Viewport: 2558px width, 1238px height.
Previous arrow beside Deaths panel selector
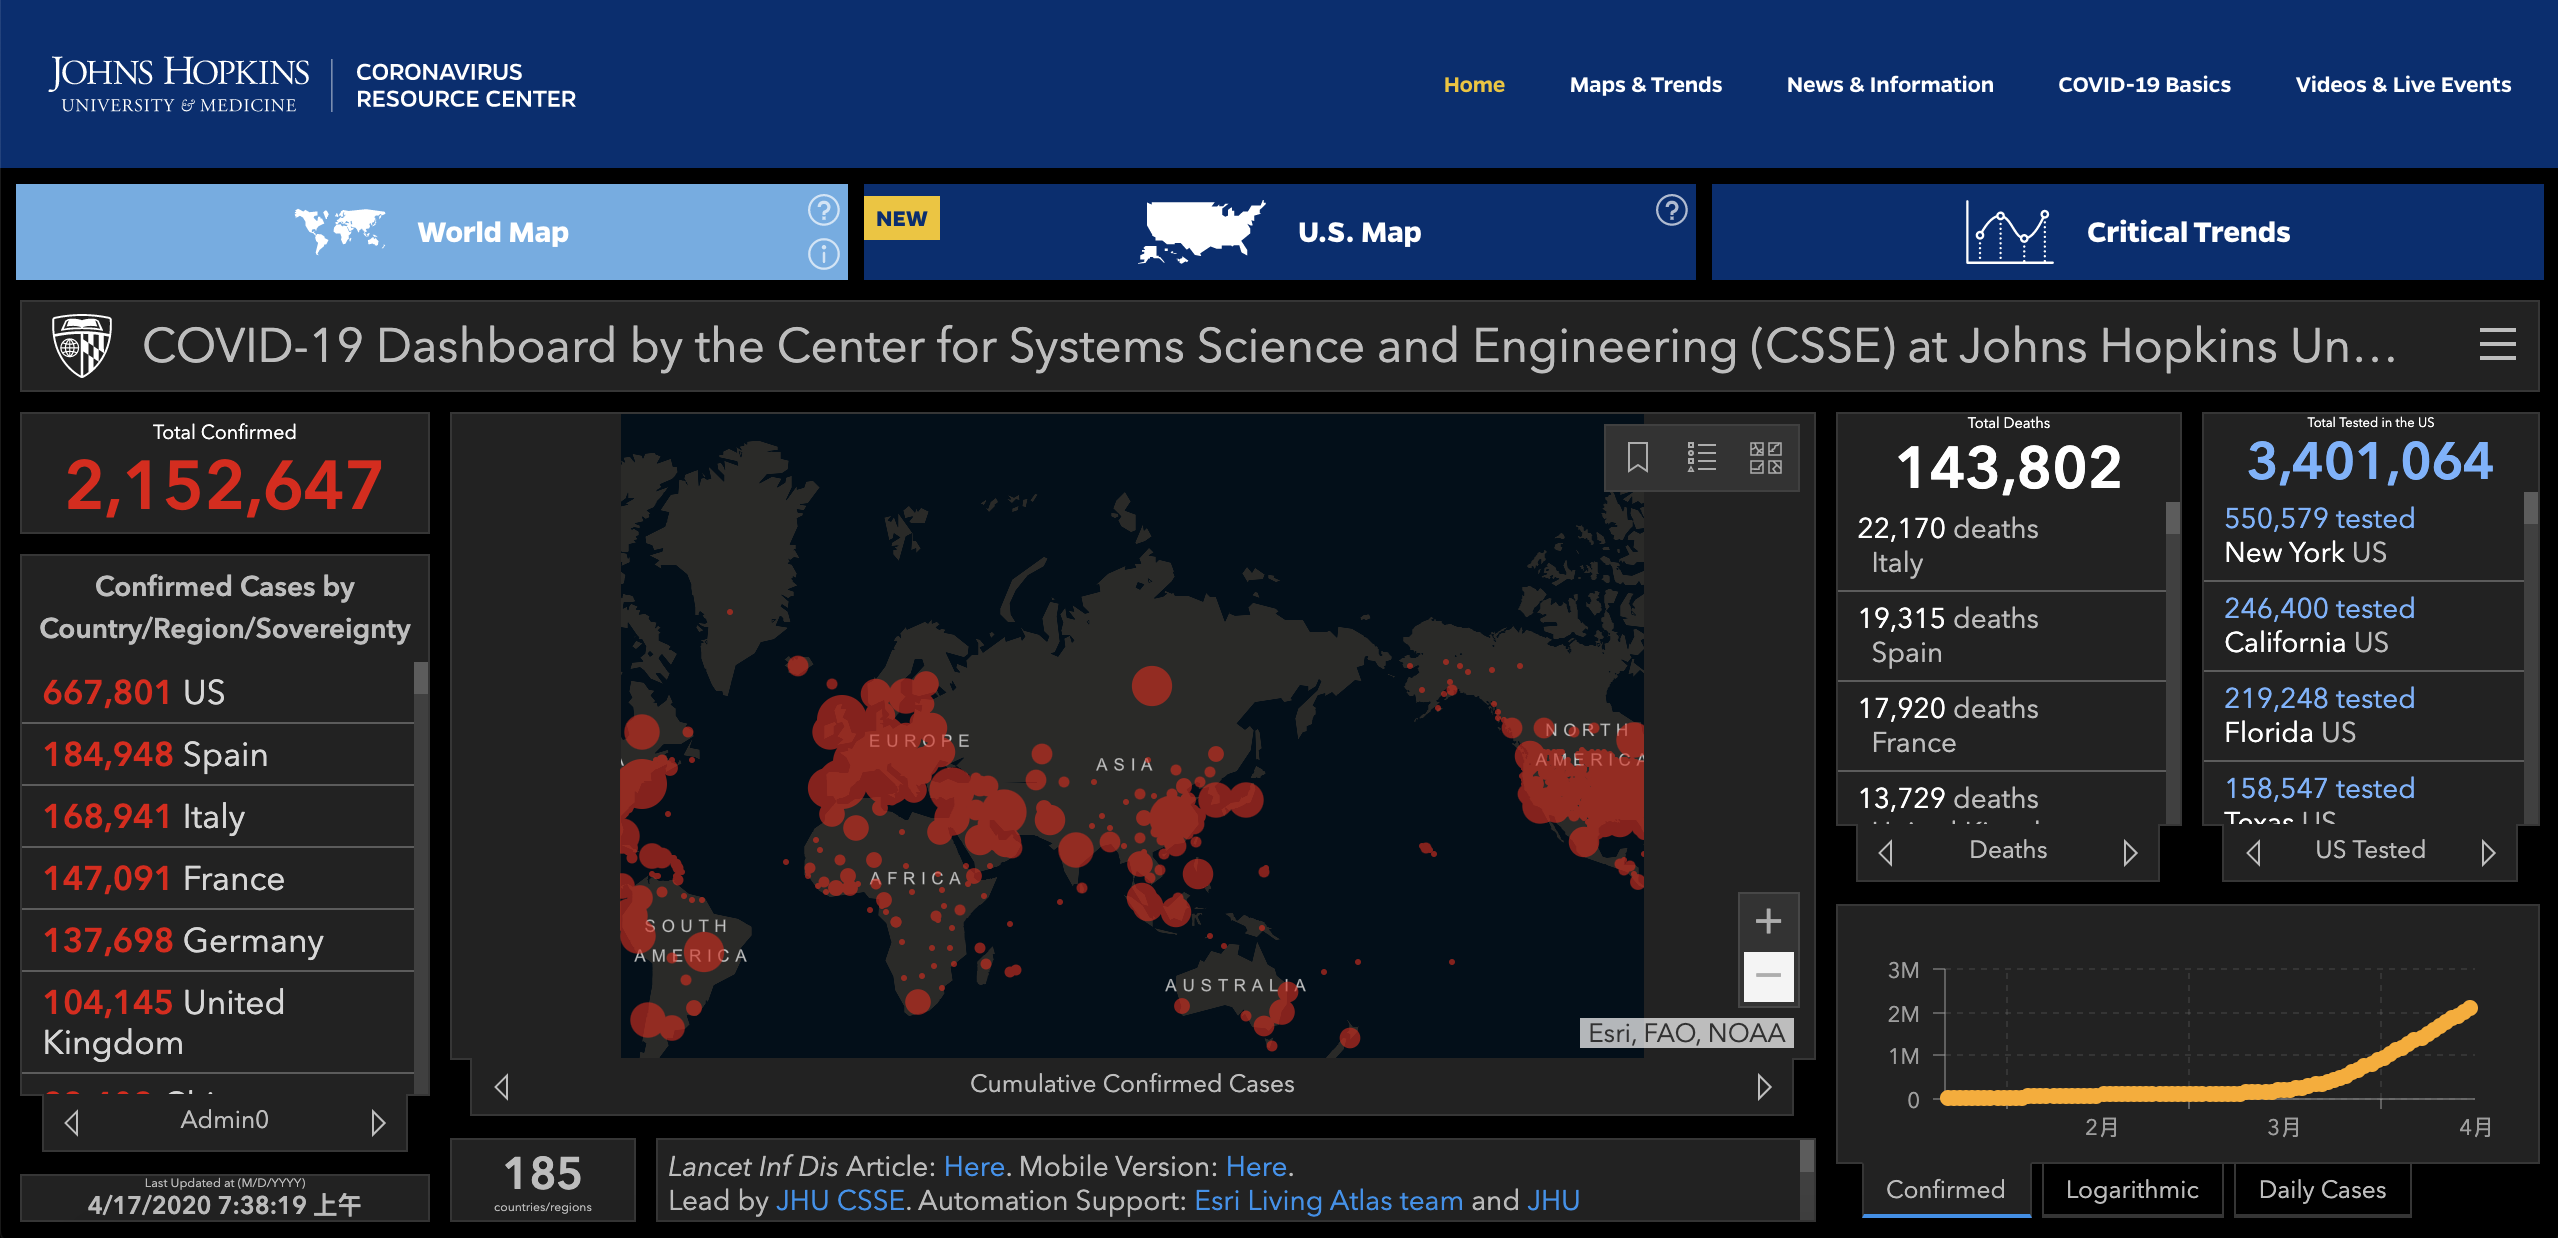[1886, 852]
